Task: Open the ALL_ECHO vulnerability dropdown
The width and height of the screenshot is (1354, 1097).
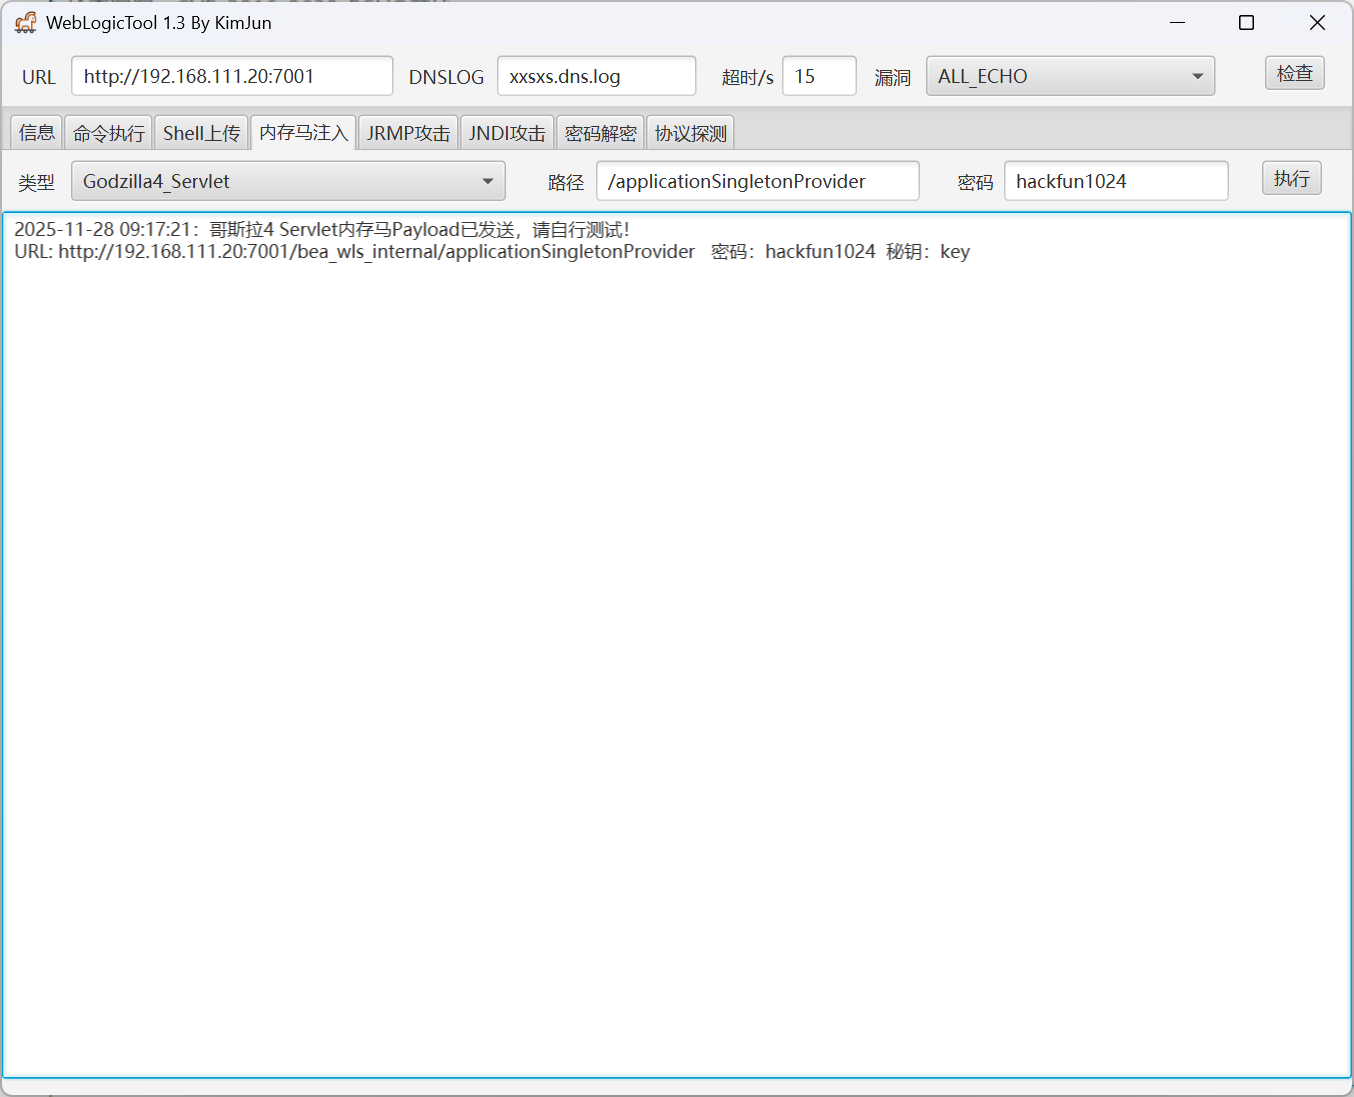Action: 1070,76
